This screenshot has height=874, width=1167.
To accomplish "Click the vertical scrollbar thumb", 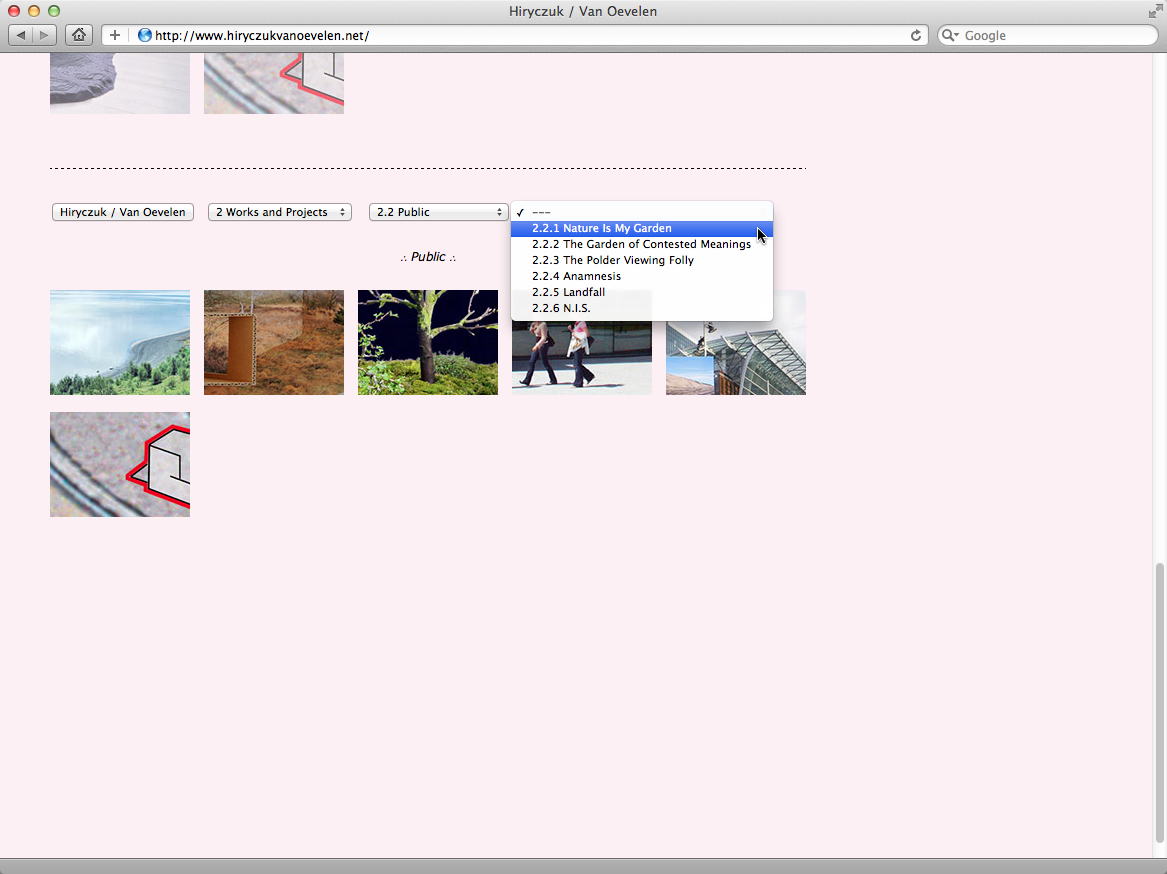I will point(1159,700).
